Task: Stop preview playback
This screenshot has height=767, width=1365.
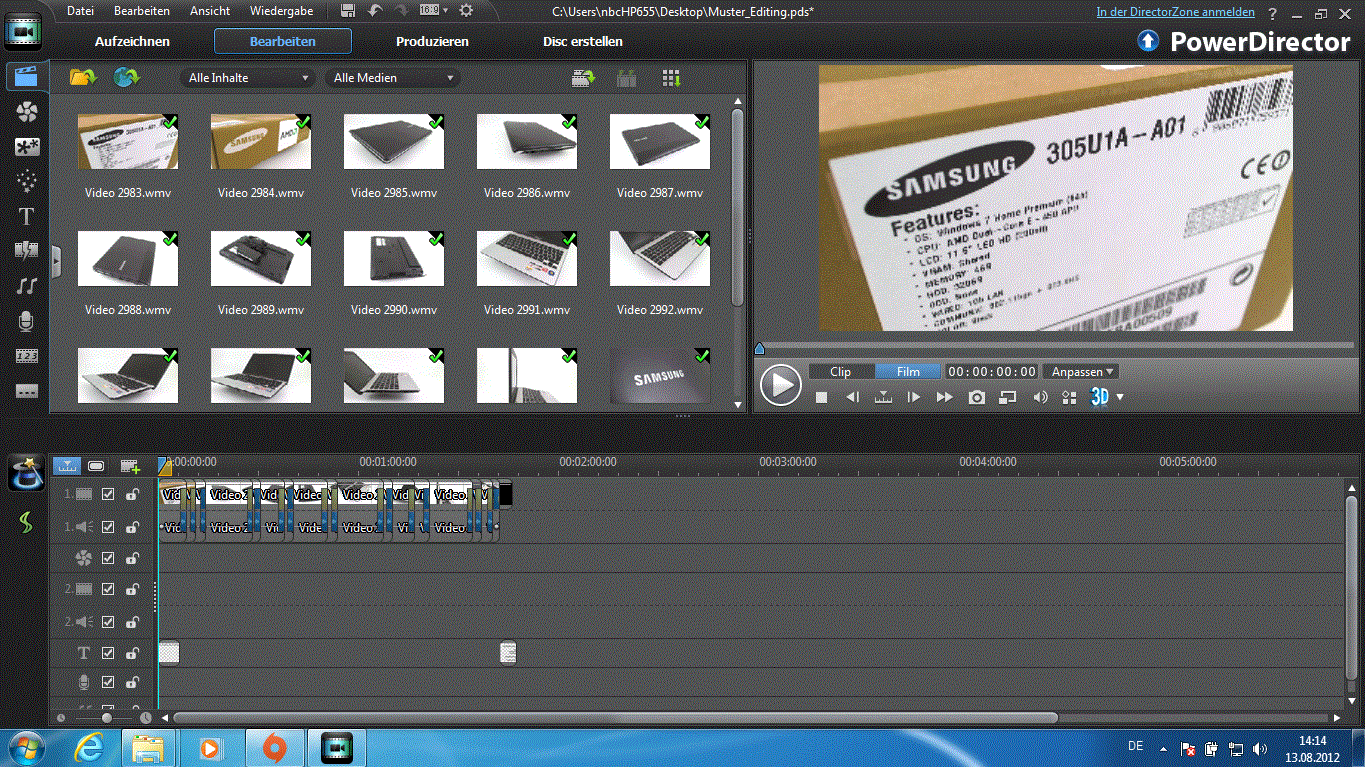Action: pos(821,397)
